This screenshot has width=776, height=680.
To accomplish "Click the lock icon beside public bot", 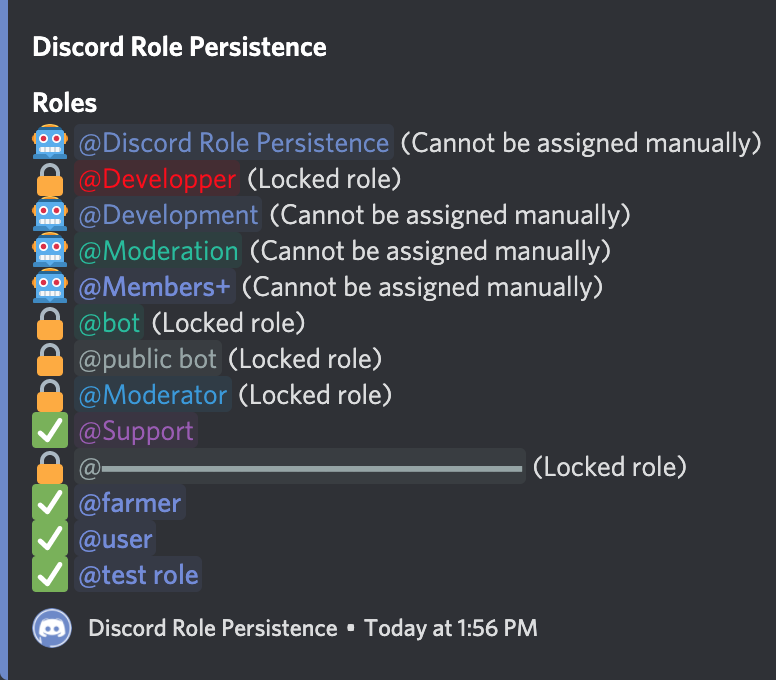I will coord(50,360).
